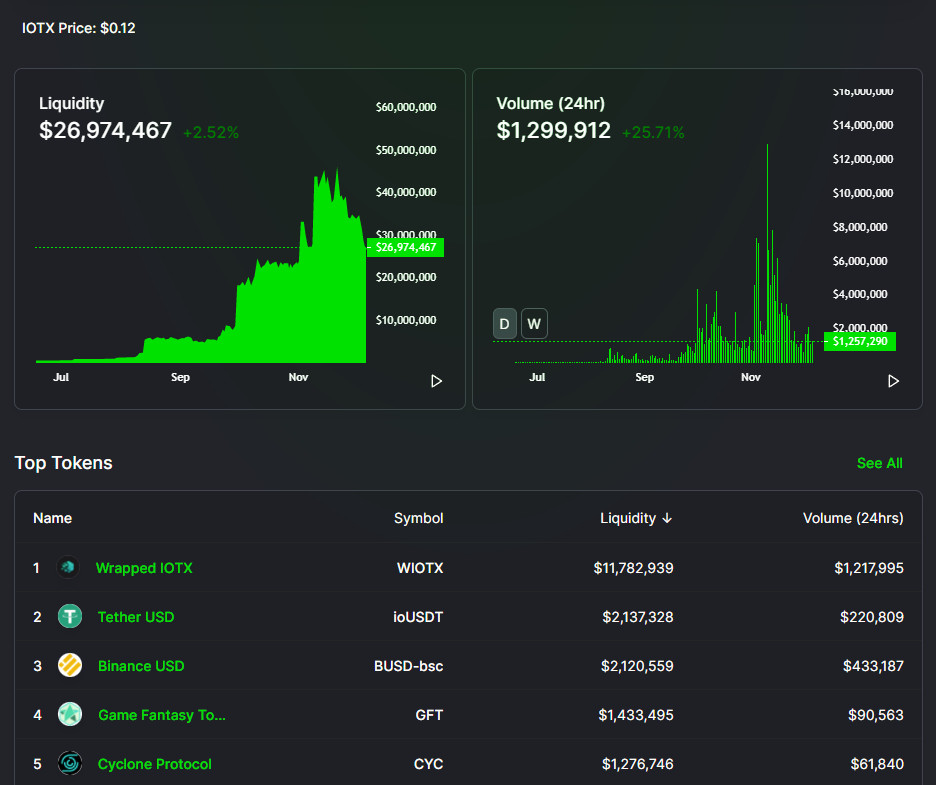Viewport: 936px width, 785px height.
Task: Click the $61,840 volume cell
Action: click(x=877, y=764)
